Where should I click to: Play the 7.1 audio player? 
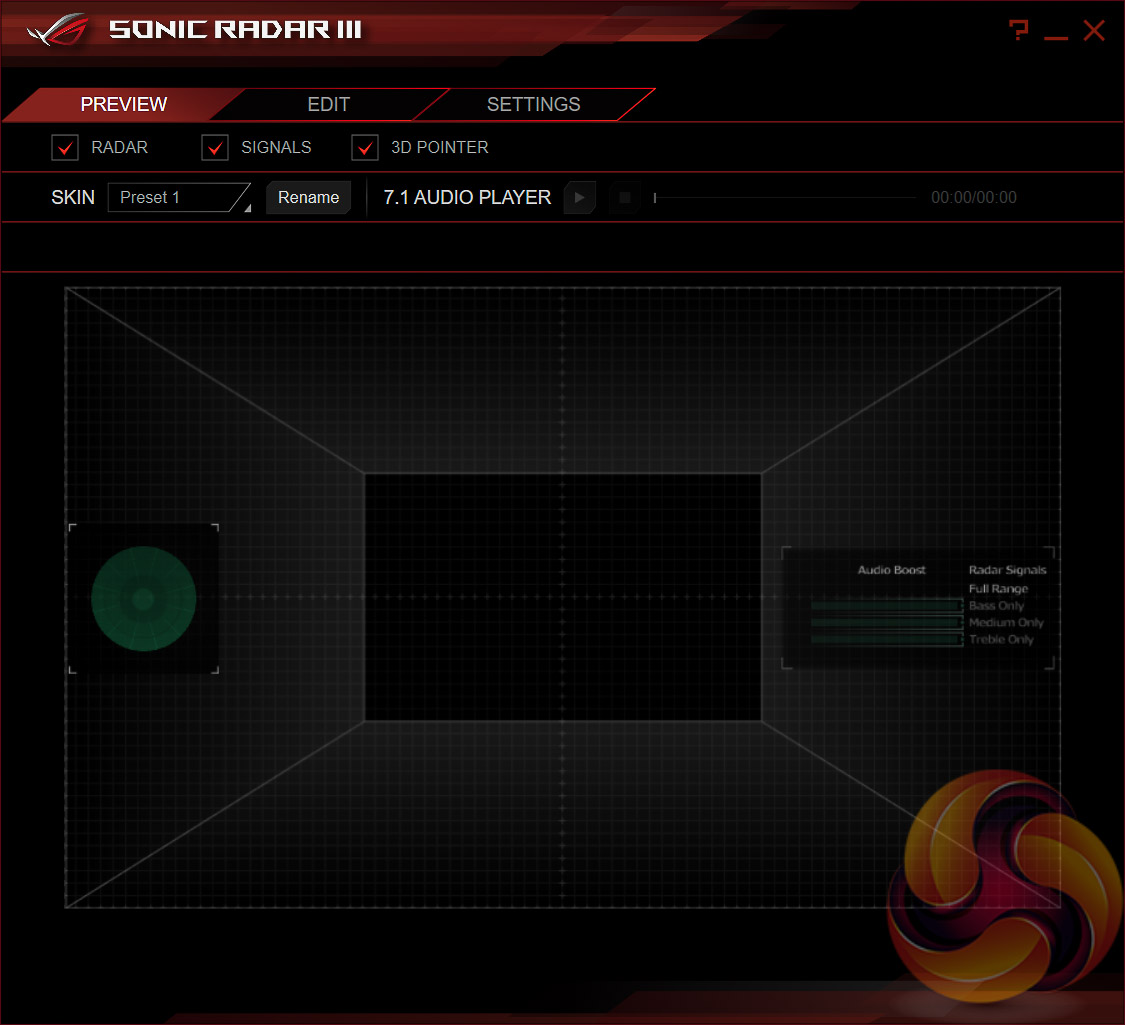coord(579,197)
